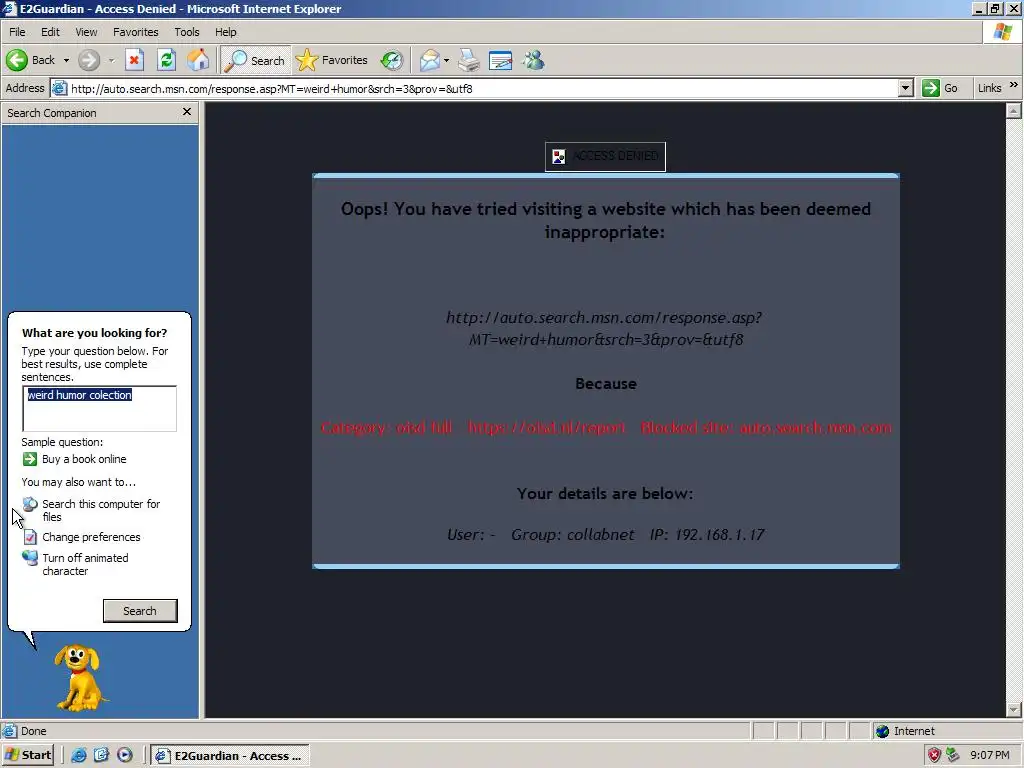The image size is (1024, 768).
Task: Open the Favorites star toolbar button
Action: (x=332, y=60)
